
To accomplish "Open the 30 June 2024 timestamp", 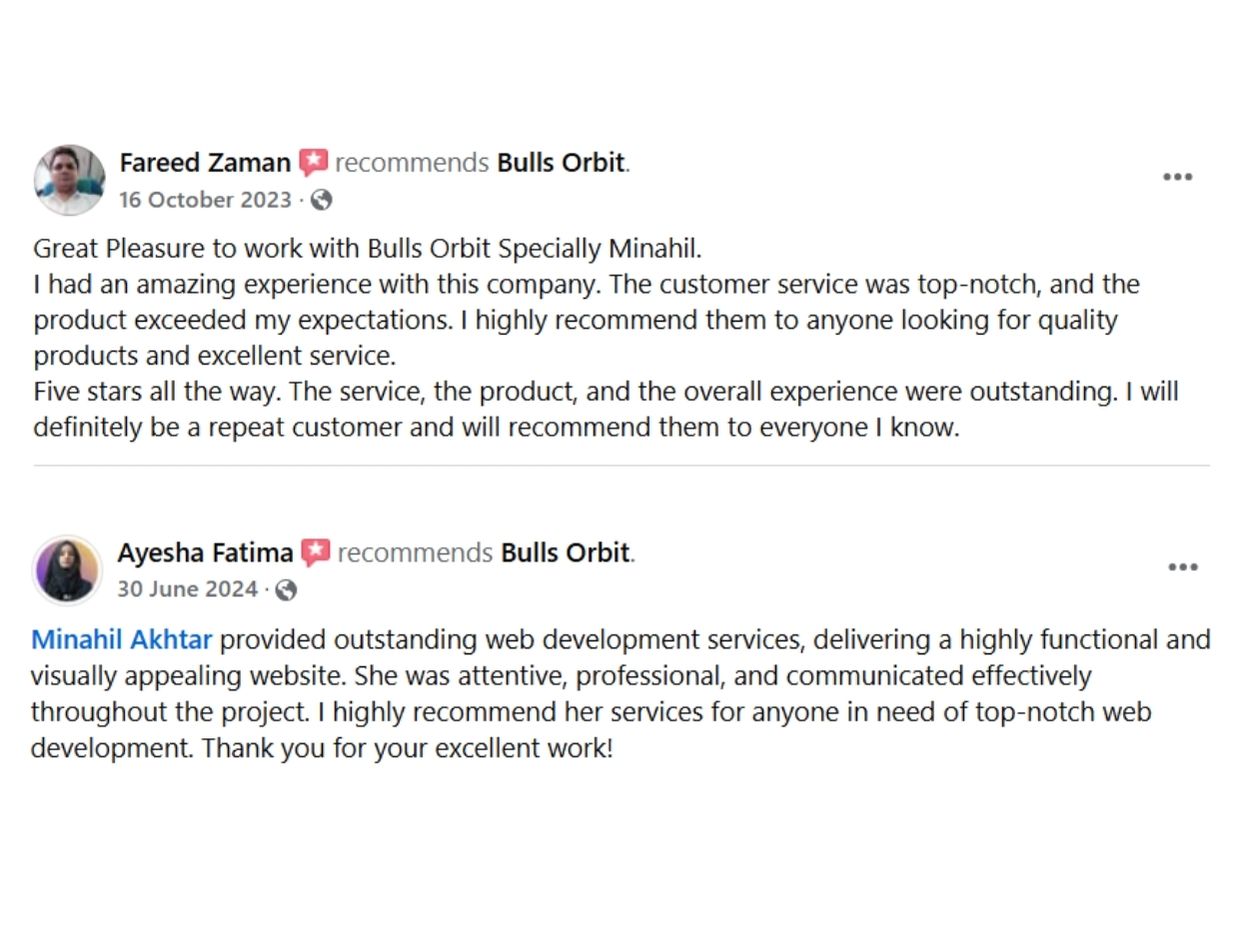I will 187,590.
